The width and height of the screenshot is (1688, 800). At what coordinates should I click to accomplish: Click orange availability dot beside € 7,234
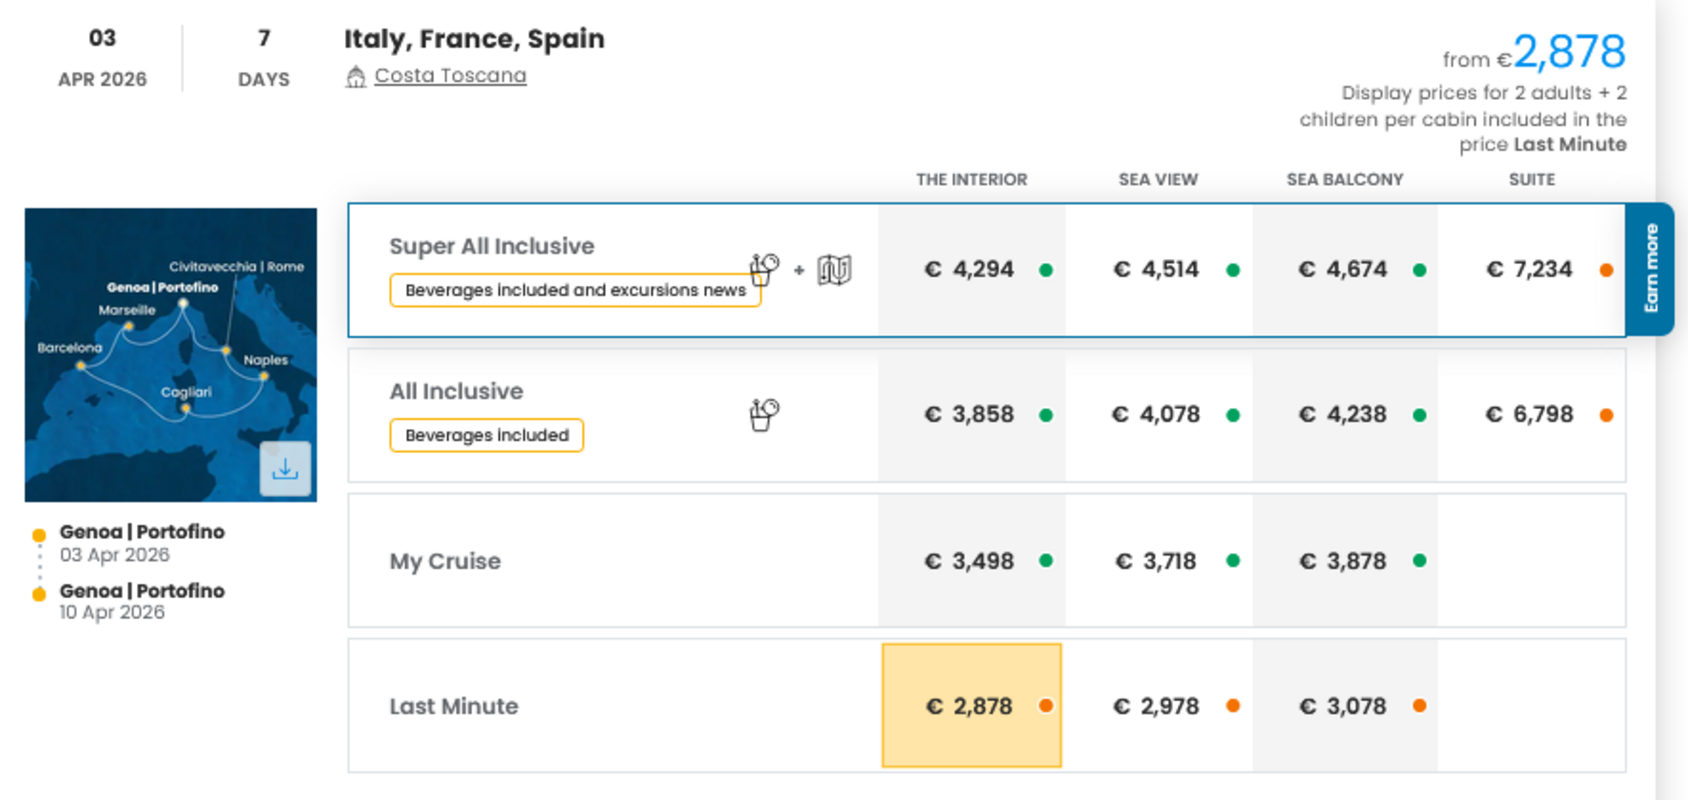click(1606, 270)
